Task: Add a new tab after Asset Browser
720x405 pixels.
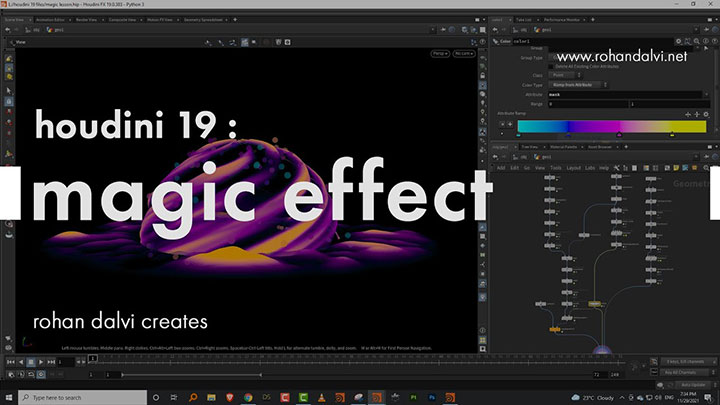Action: [x=626, y=147]
